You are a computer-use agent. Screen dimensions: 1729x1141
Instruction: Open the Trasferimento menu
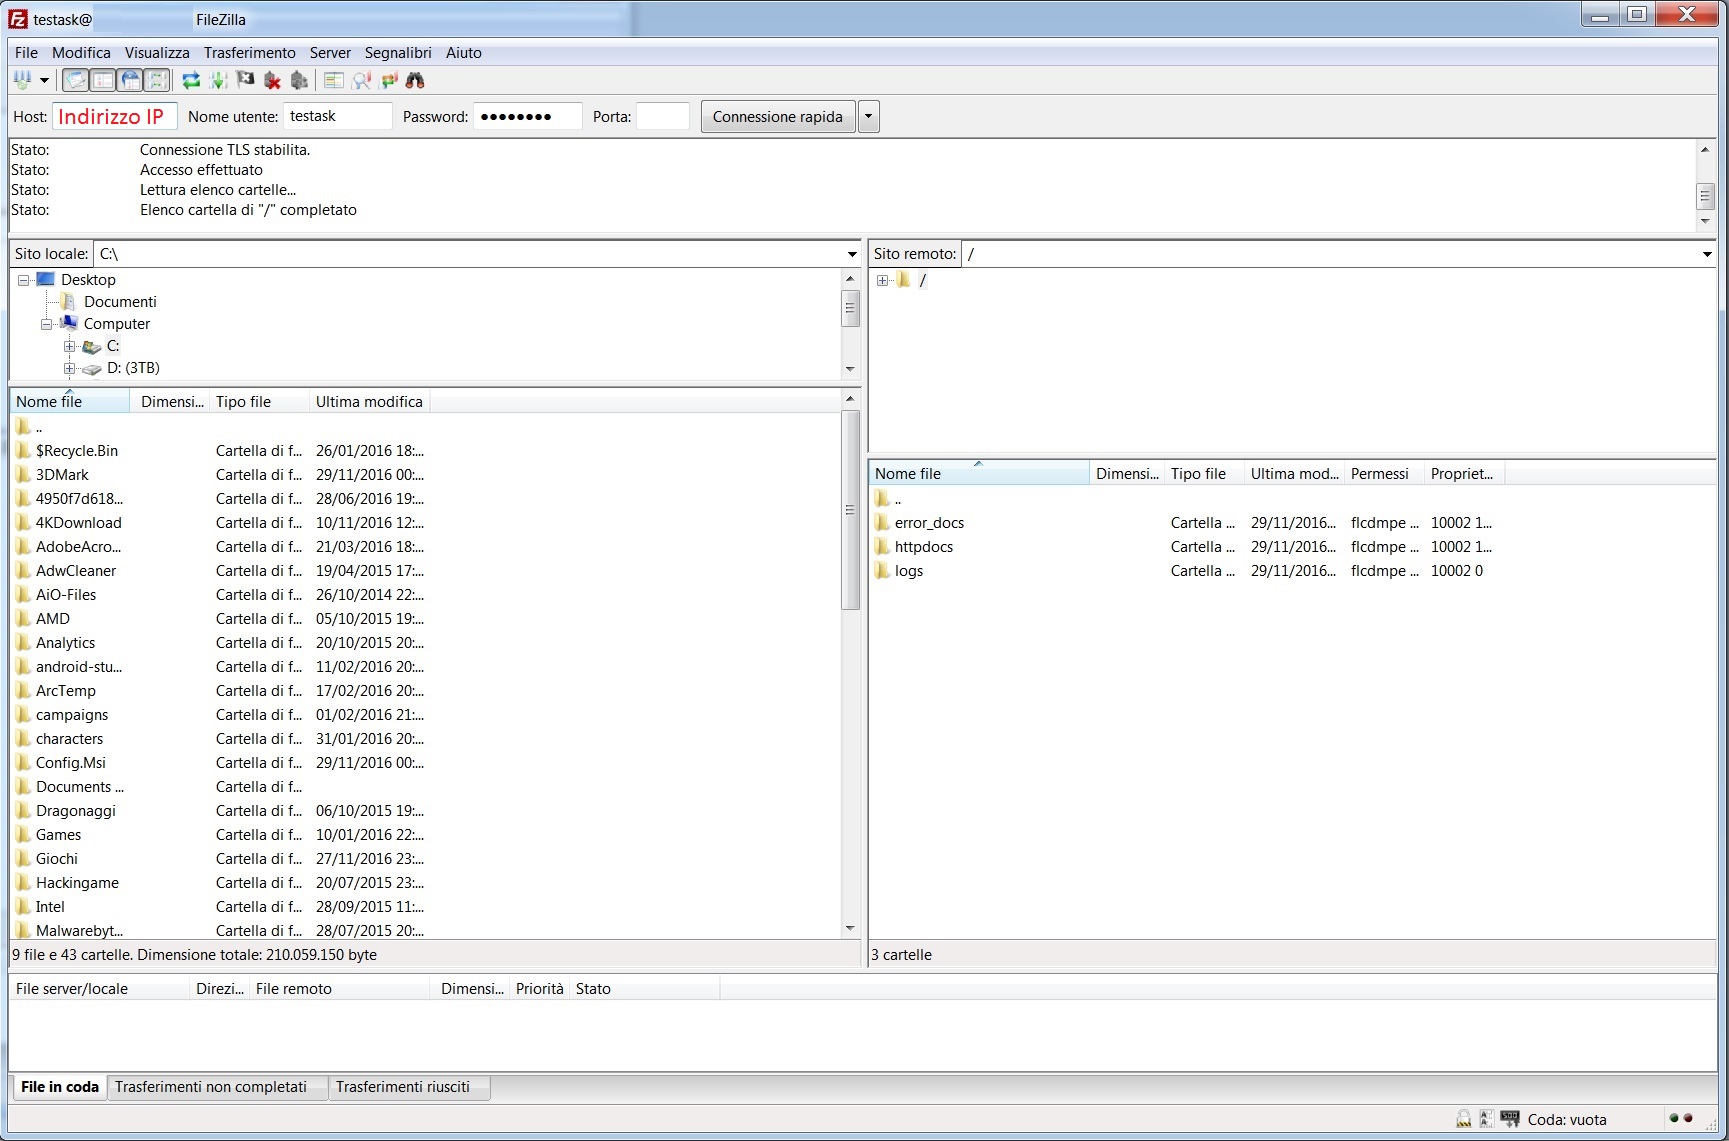(250, 53)
